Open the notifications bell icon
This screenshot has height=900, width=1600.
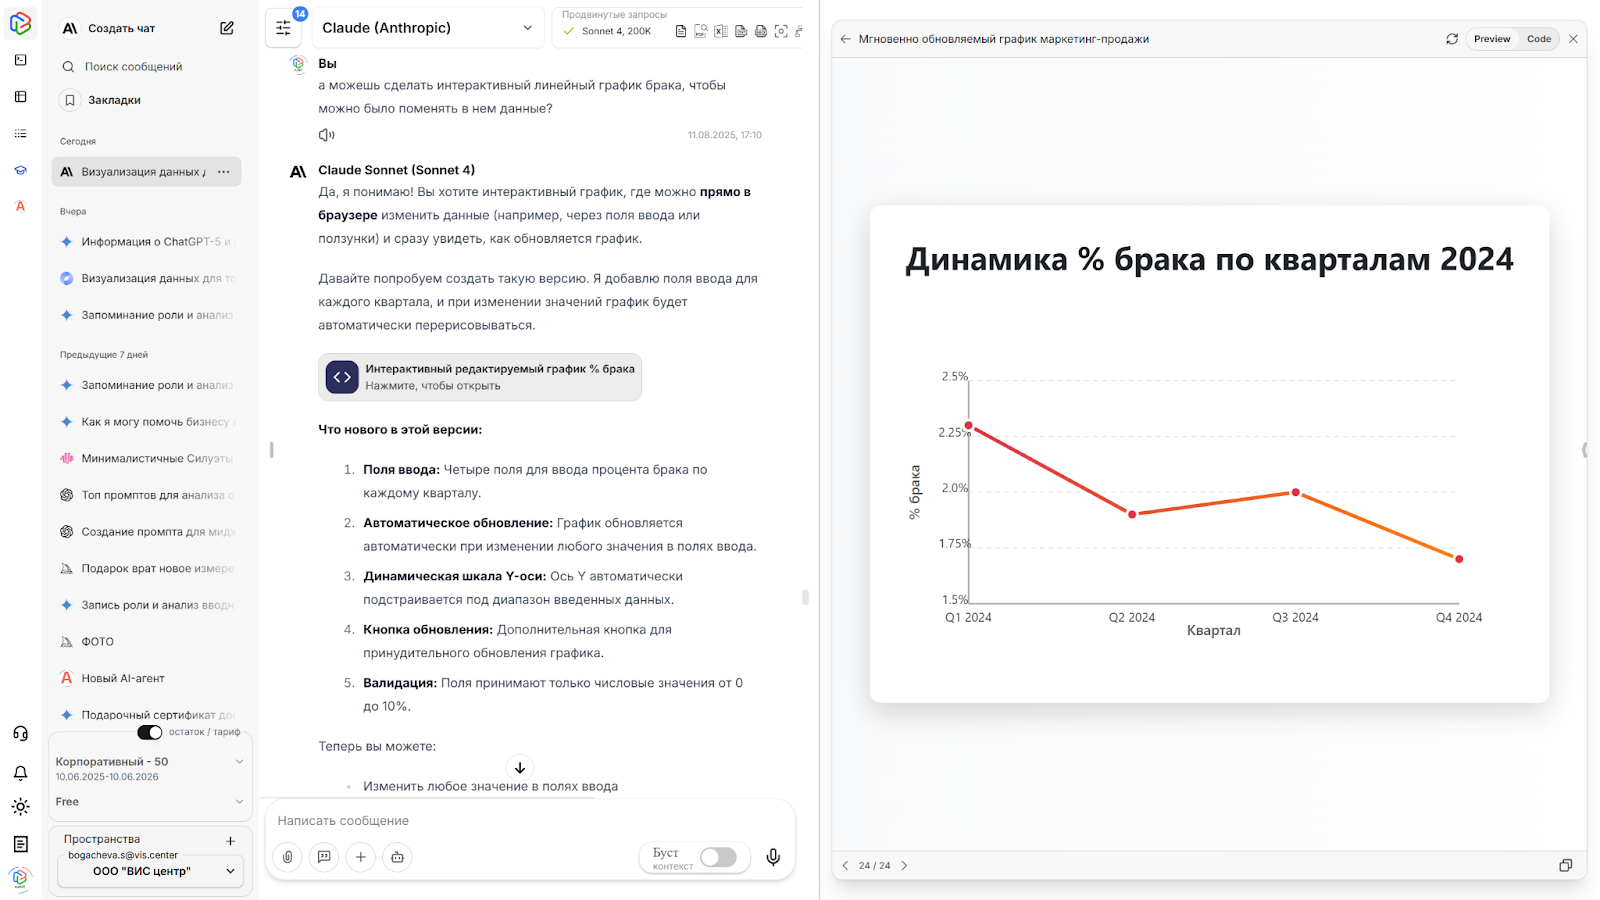pos(20,773)
